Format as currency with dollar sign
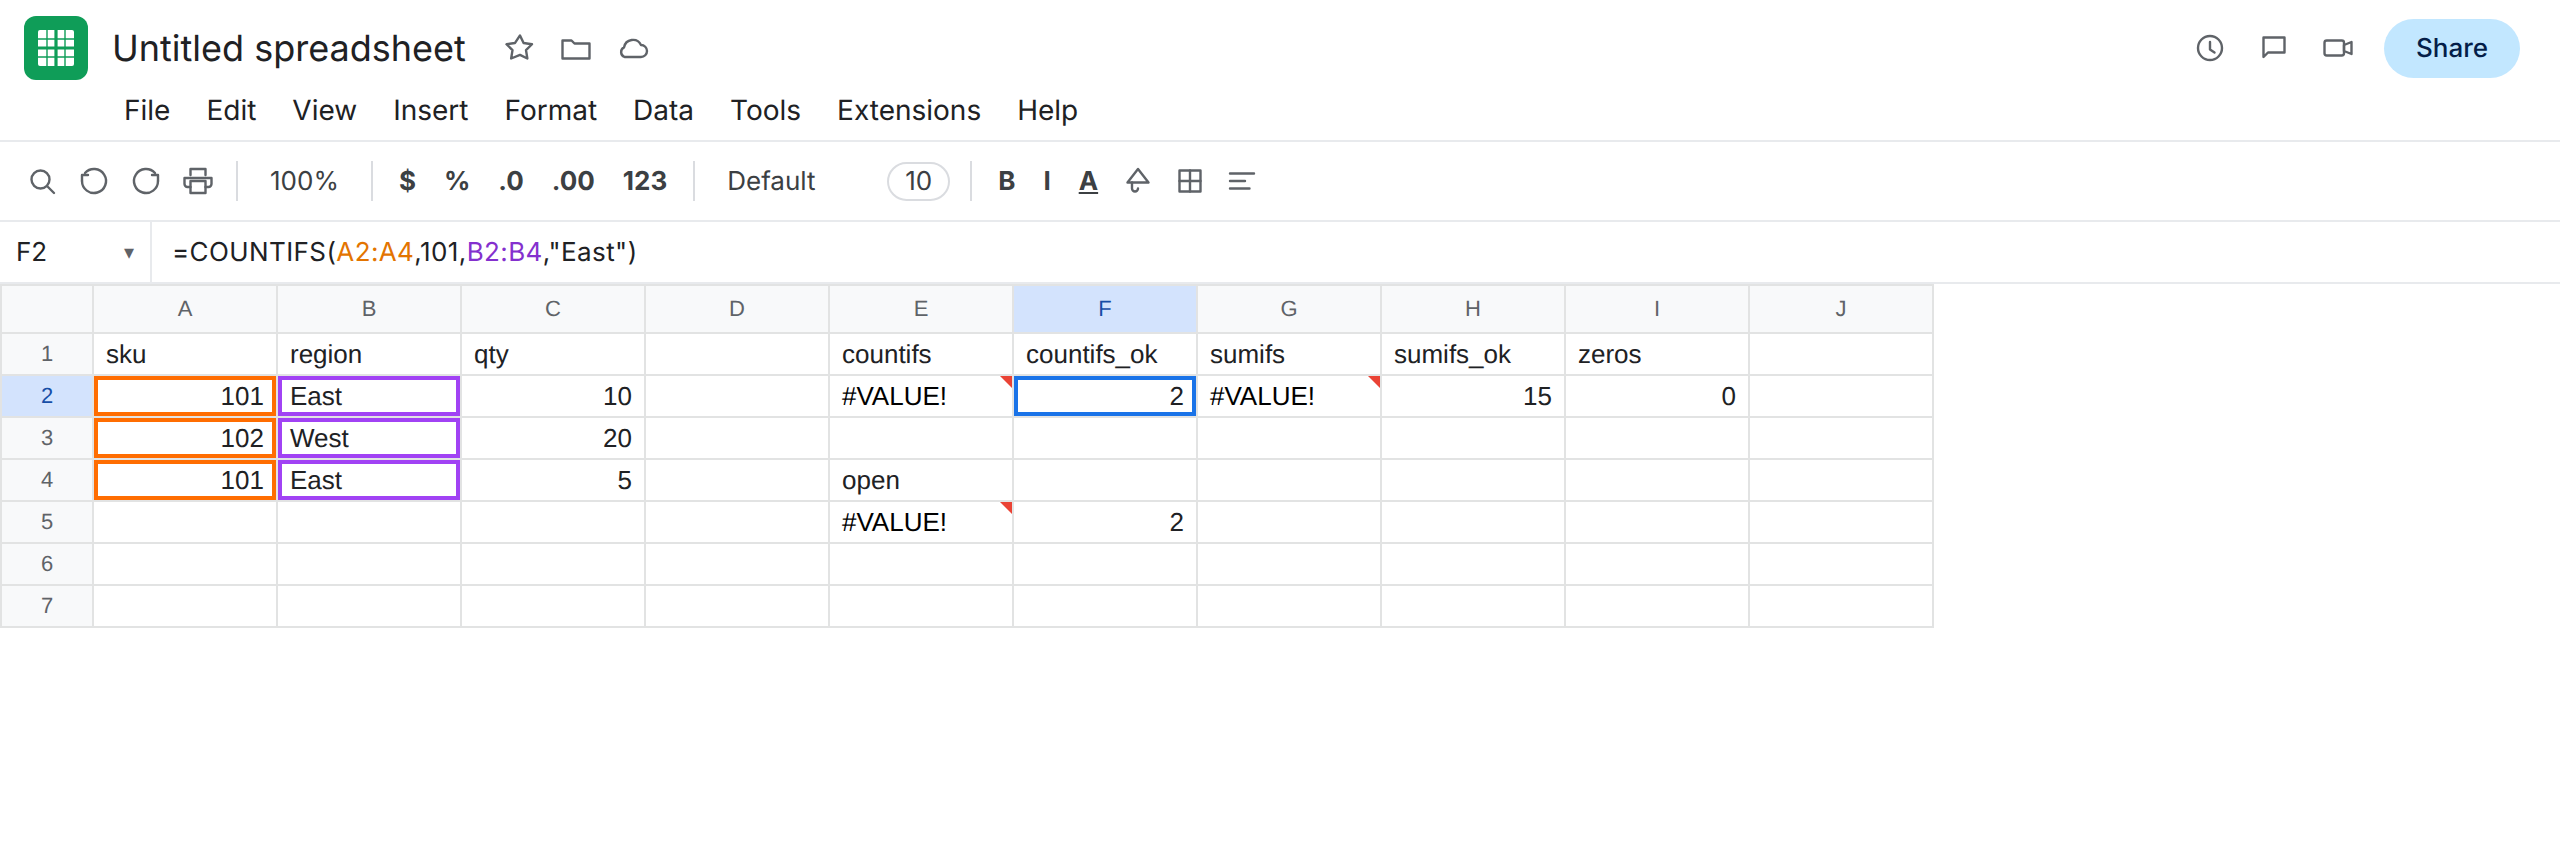The height and width of the screenshot is (860, 2560). (x=407, y=181)
